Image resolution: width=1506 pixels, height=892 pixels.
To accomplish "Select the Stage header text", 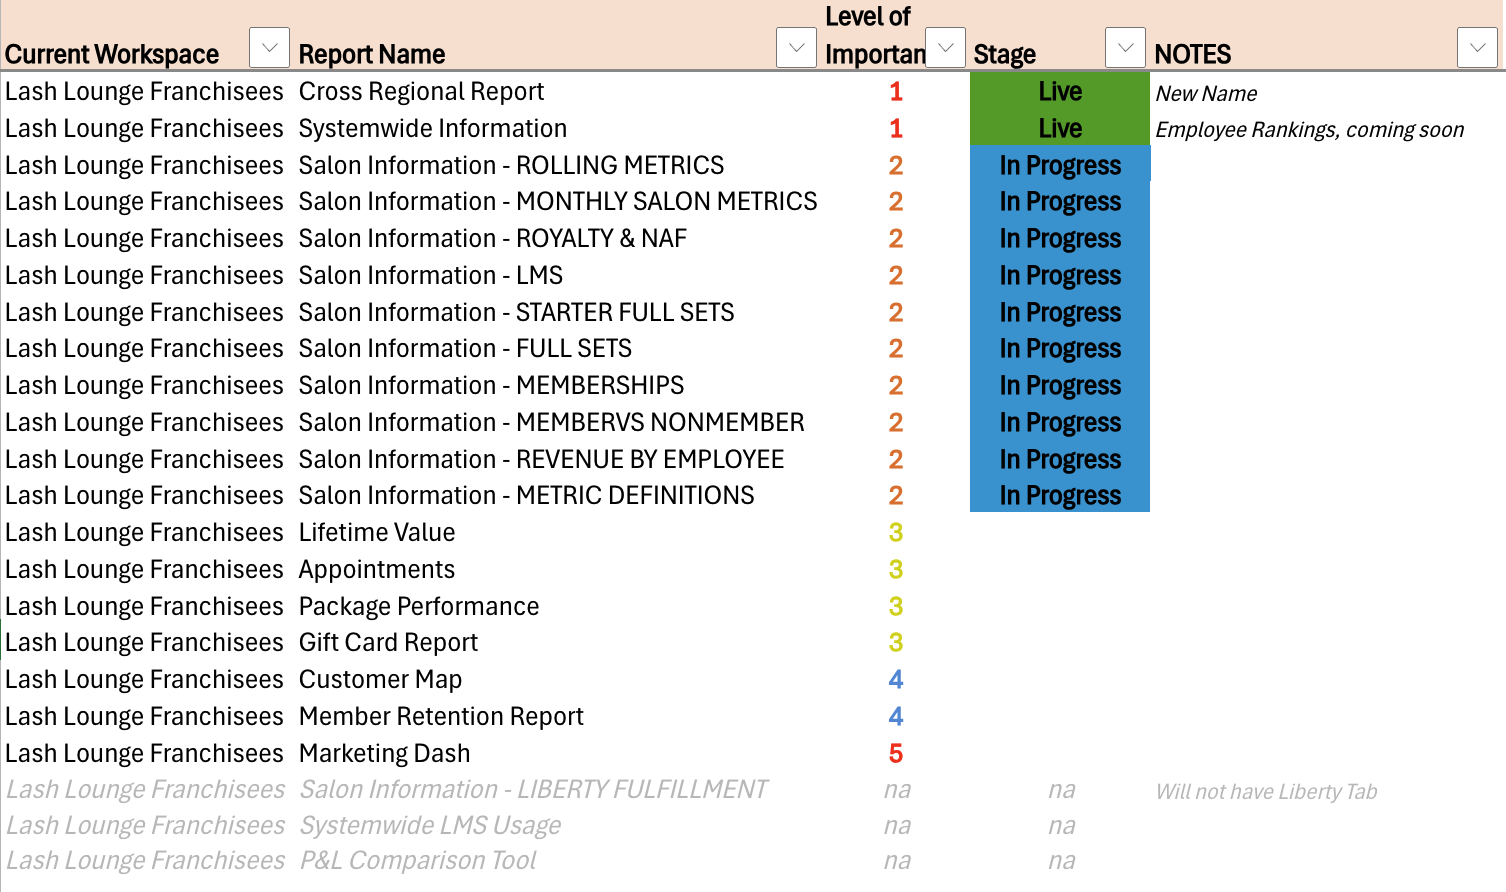I will click(1005, 54).
